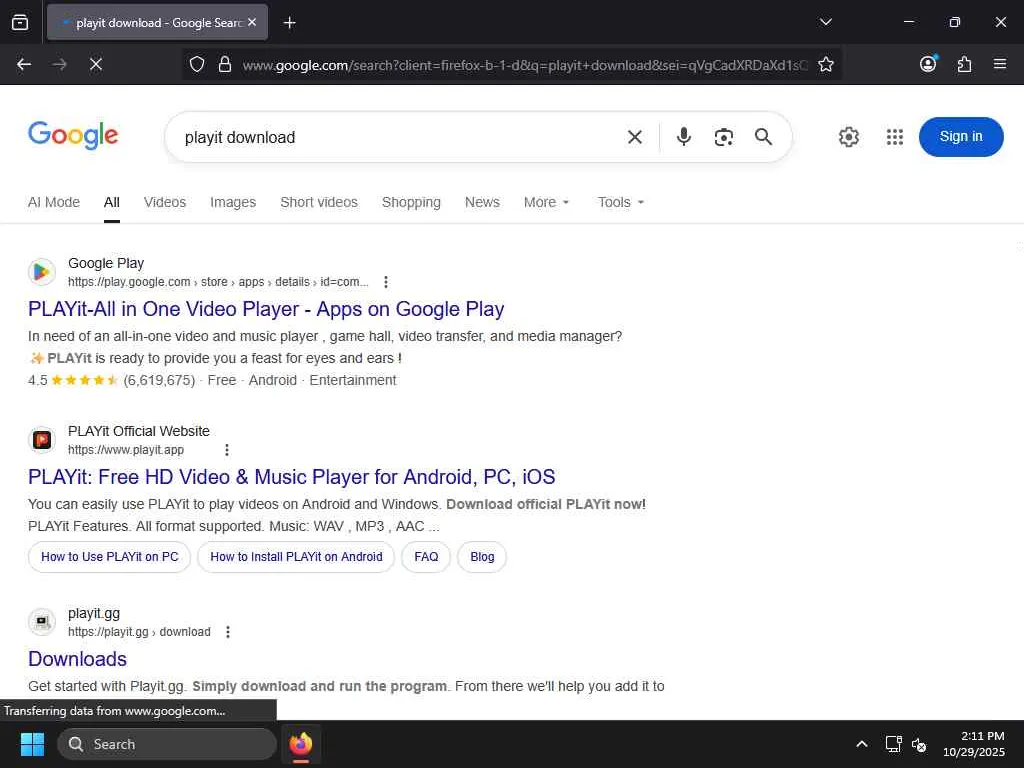The width and height of the screenshot is (1024, 768).
Task: Bookmark this page with the star
Action: (x=825, y=64)
